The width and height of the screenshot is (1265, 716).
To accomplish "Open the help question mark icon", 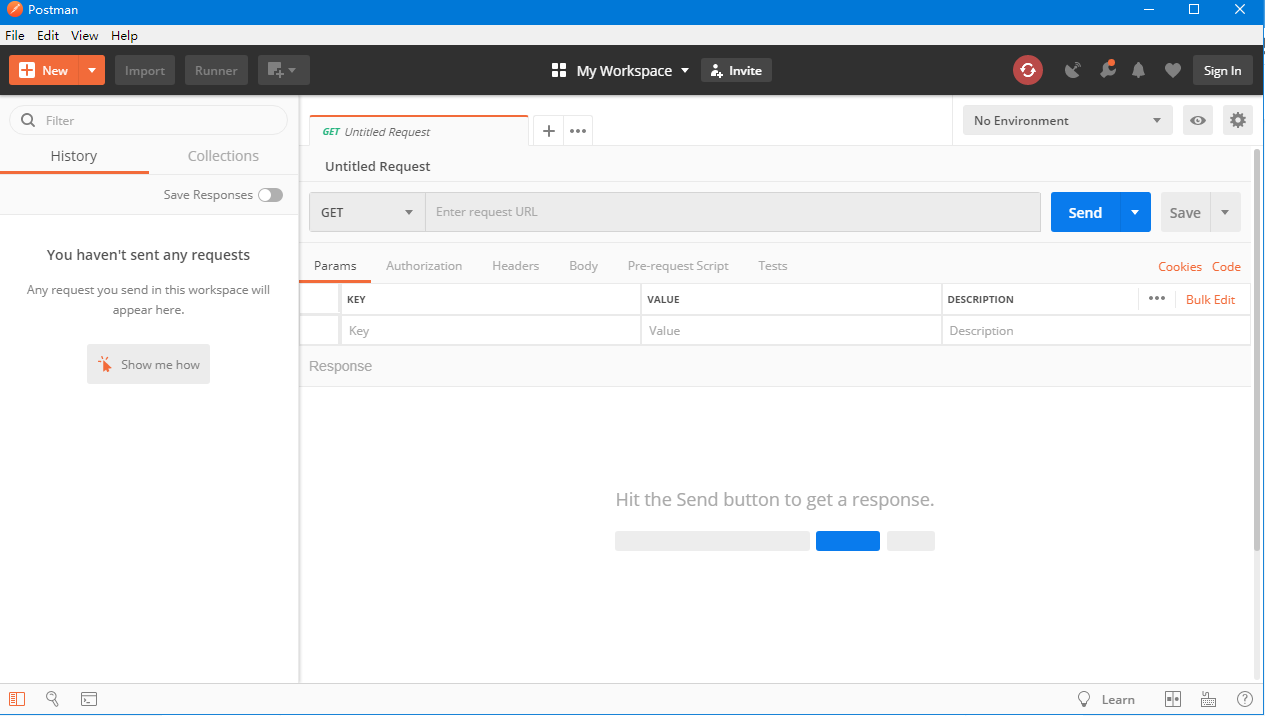I will tap(1245, 699).
